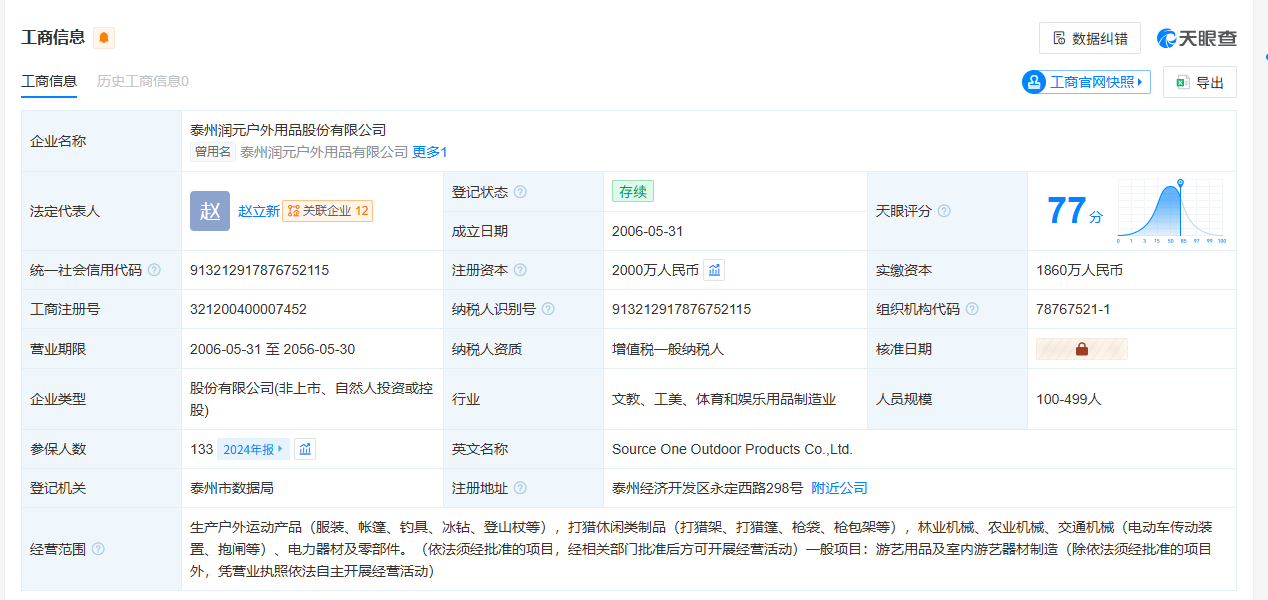
Task: Expand the 工商官网快照 snapshot button
Action: tap(1086, 82)
